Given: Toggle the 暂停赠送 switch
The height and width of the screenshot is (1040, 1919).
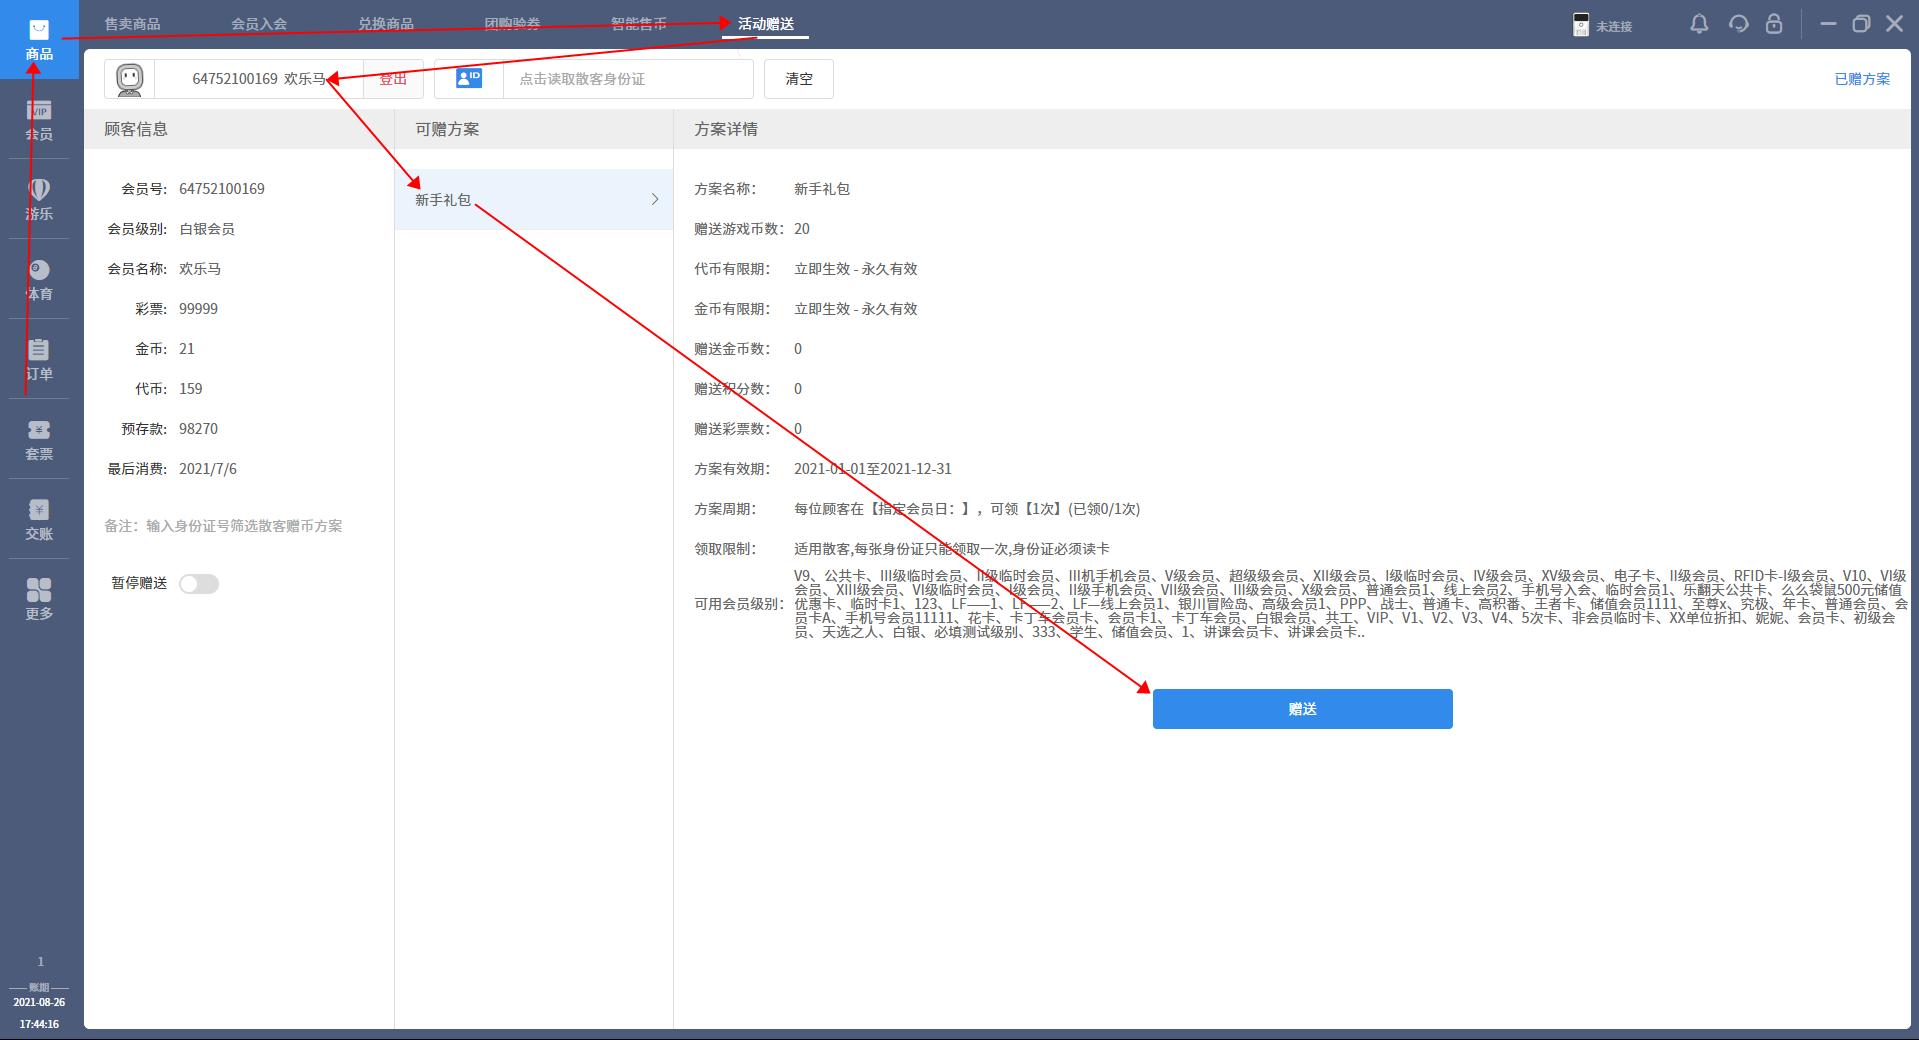Looking at the screenshot, I should coord(199,584).
